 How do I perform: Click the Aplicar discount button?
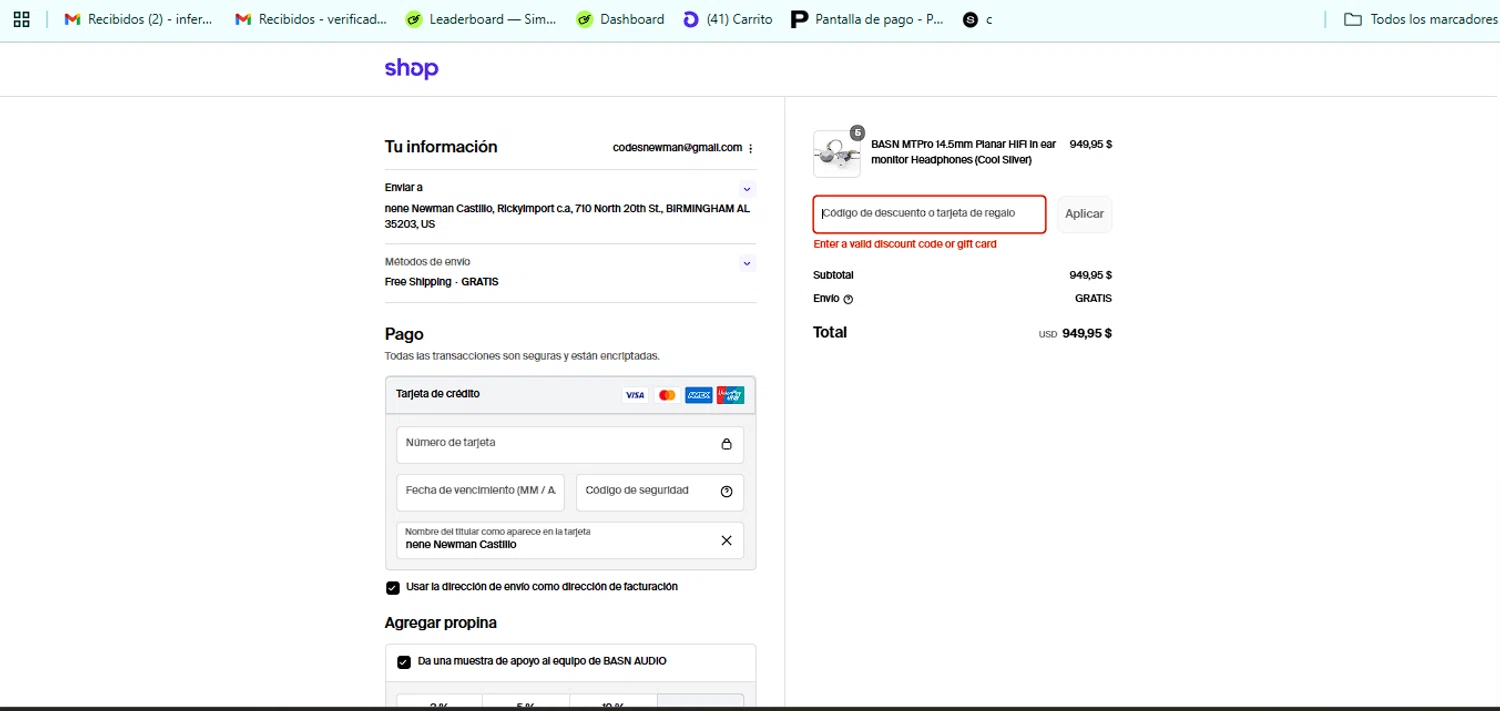[x=1085, y=214]
